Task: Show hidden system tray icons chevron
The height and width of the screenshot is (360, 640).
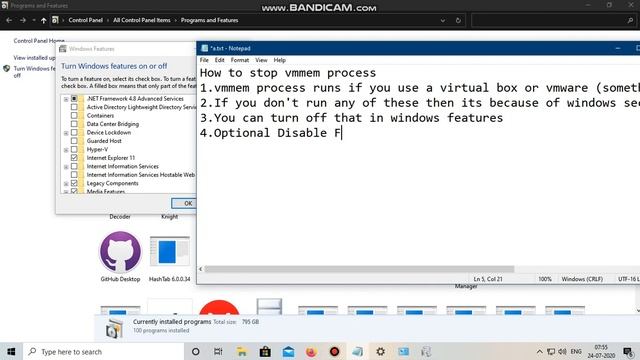Action: coord(540,351)
